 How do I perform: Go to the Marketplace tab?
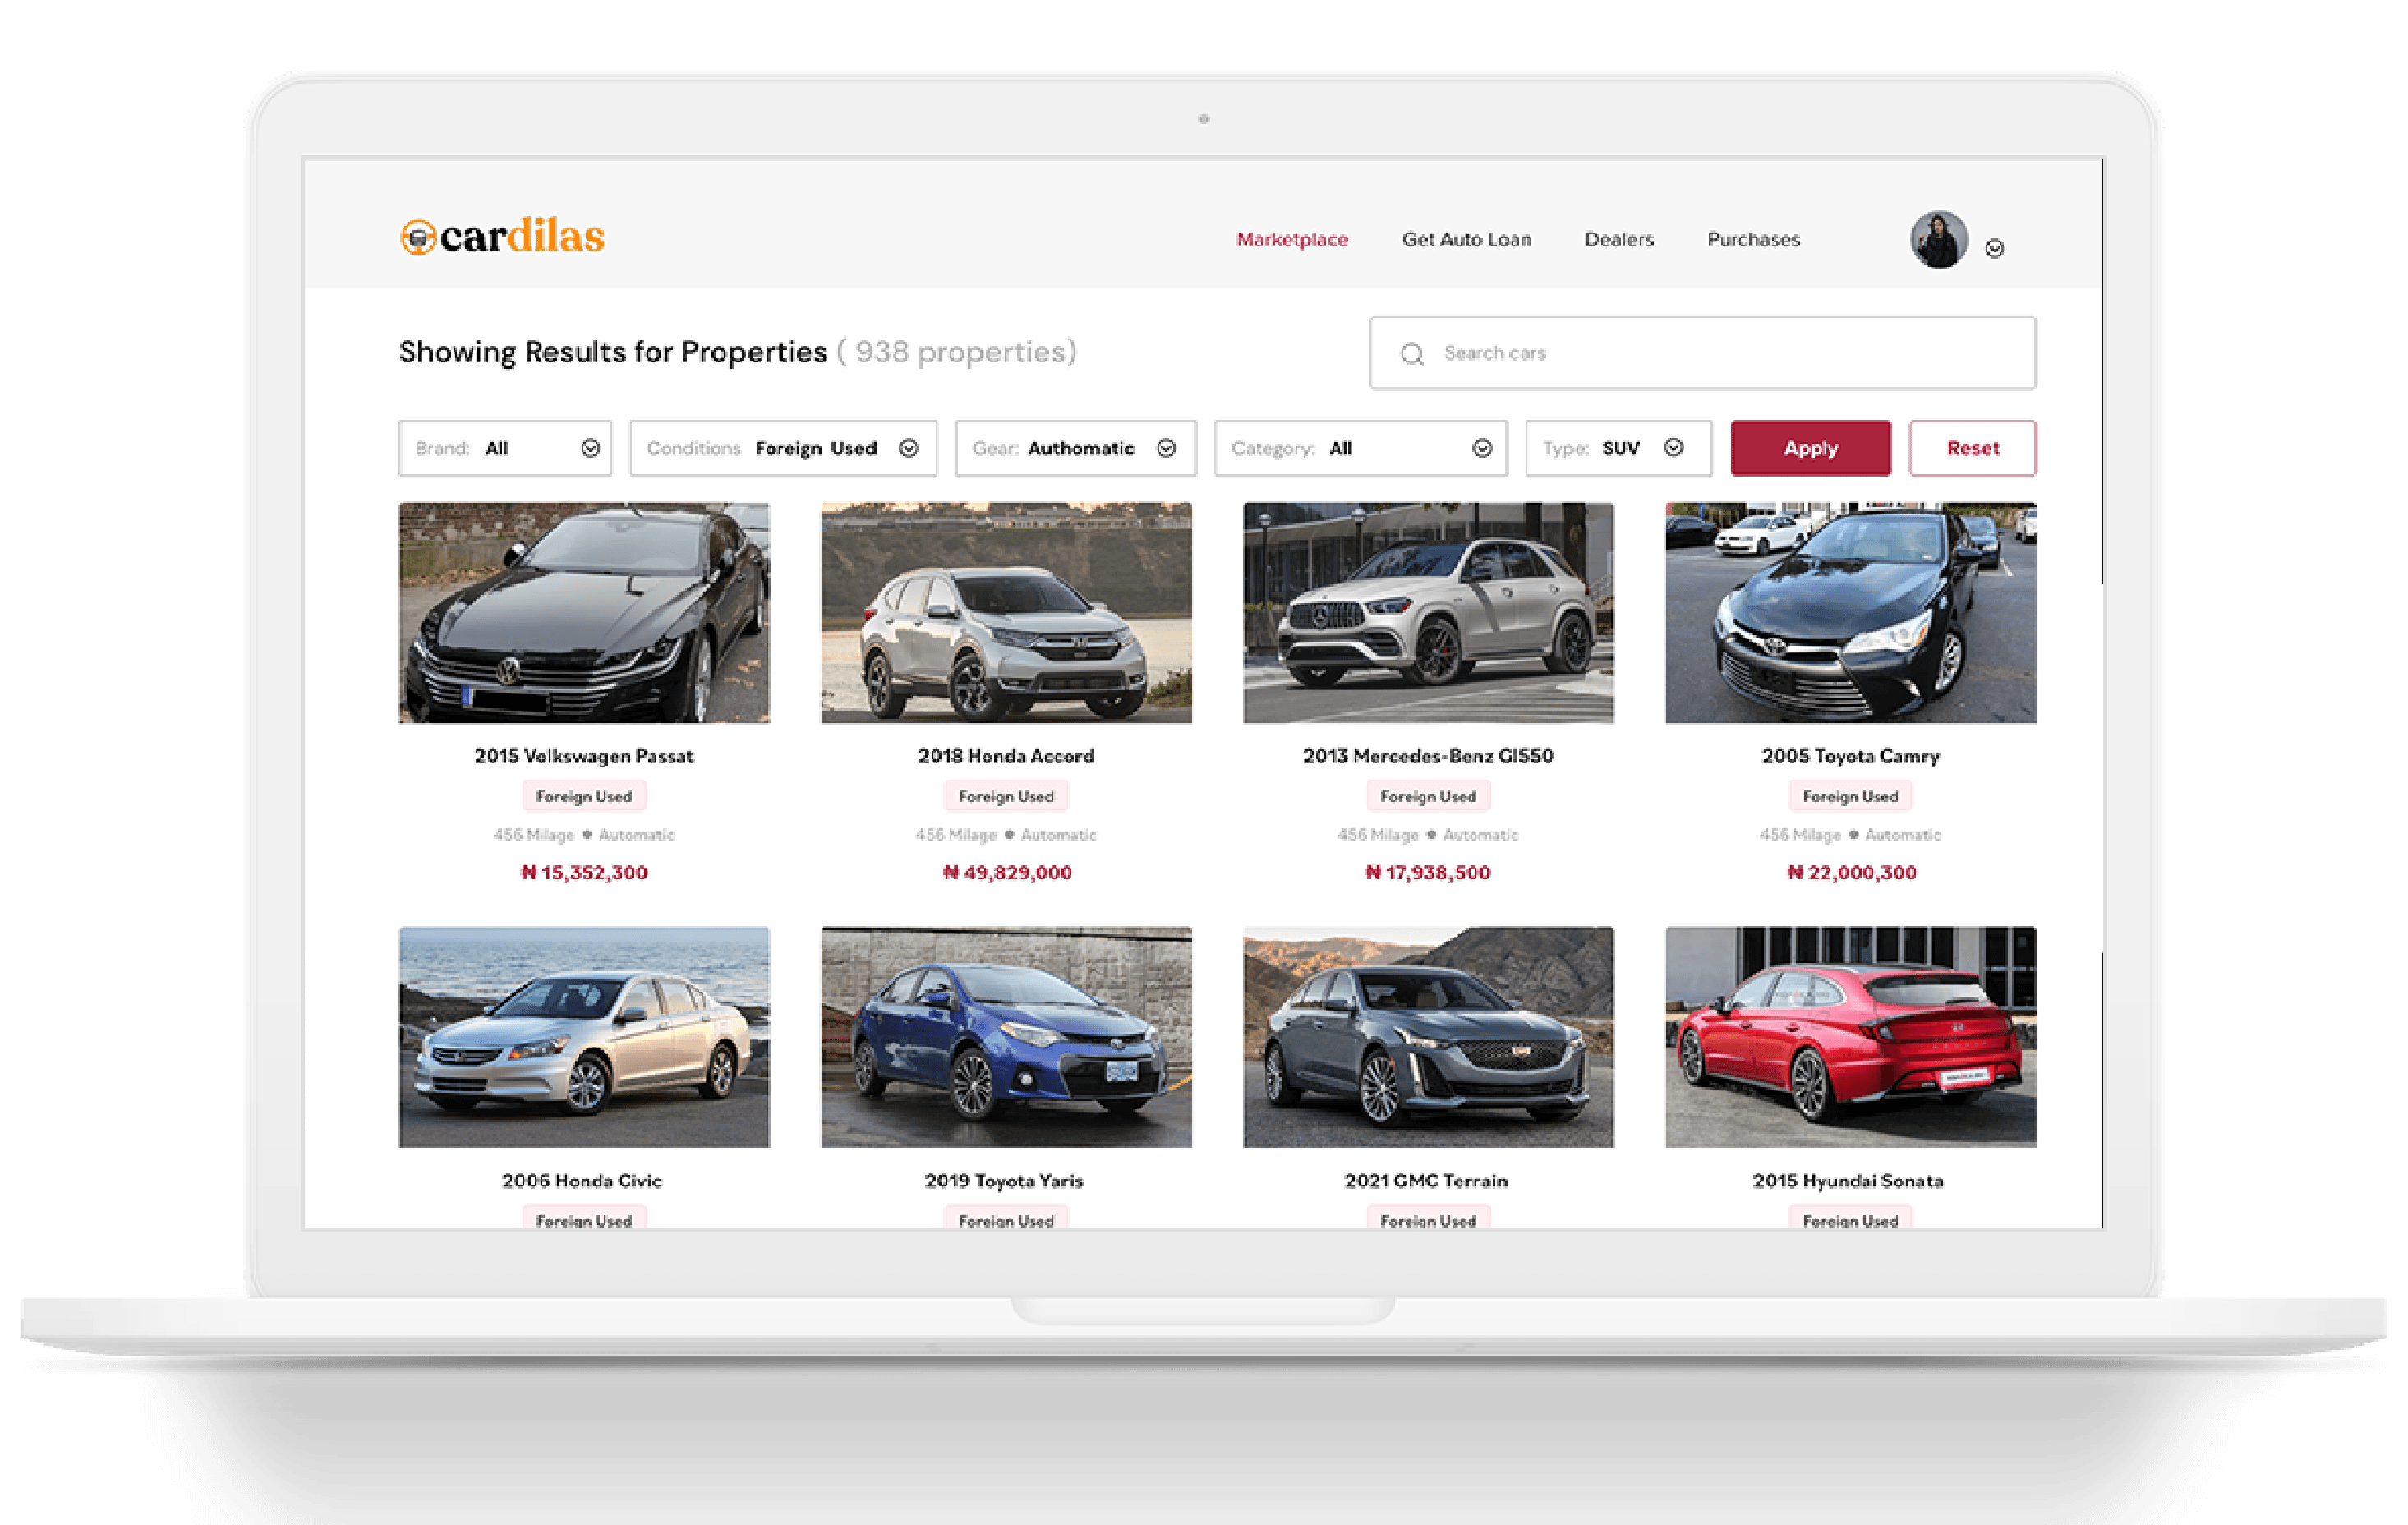[1292, 240]
